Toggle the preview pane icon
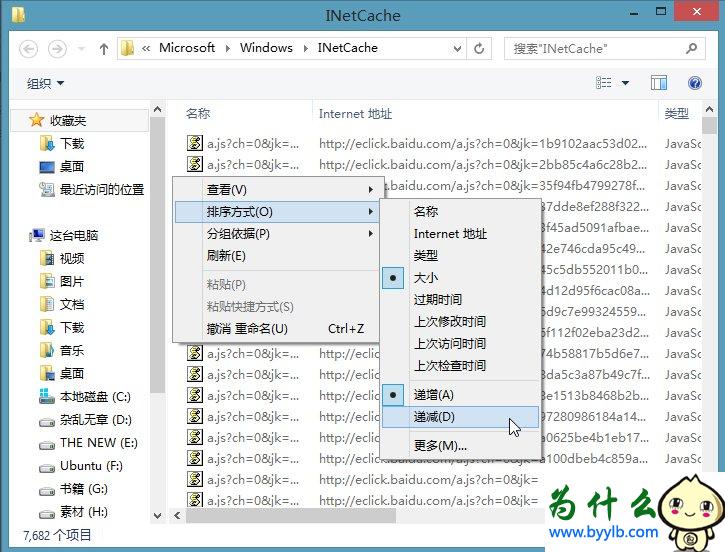725x552 pixels. (x=658, y=83)
